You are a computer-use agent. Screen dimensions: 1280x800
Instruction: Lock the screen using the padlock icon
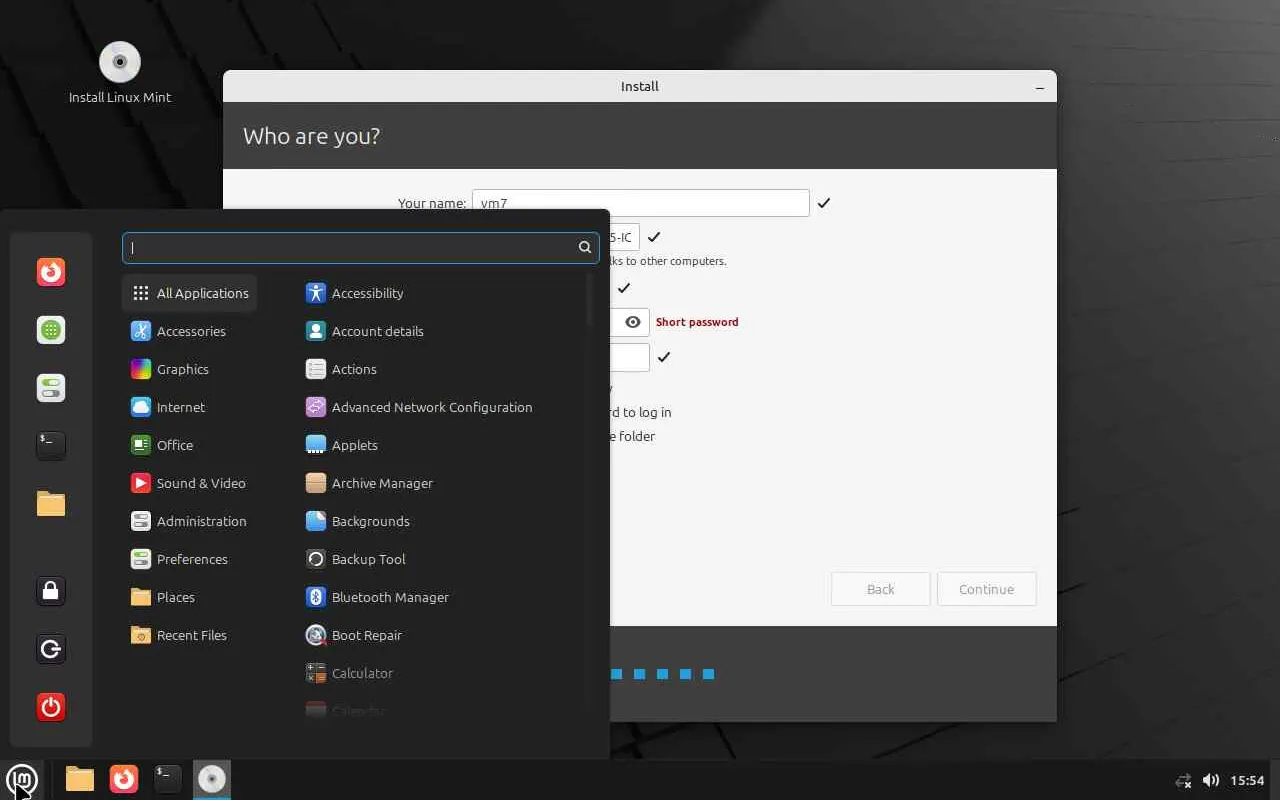coord(51,591)
